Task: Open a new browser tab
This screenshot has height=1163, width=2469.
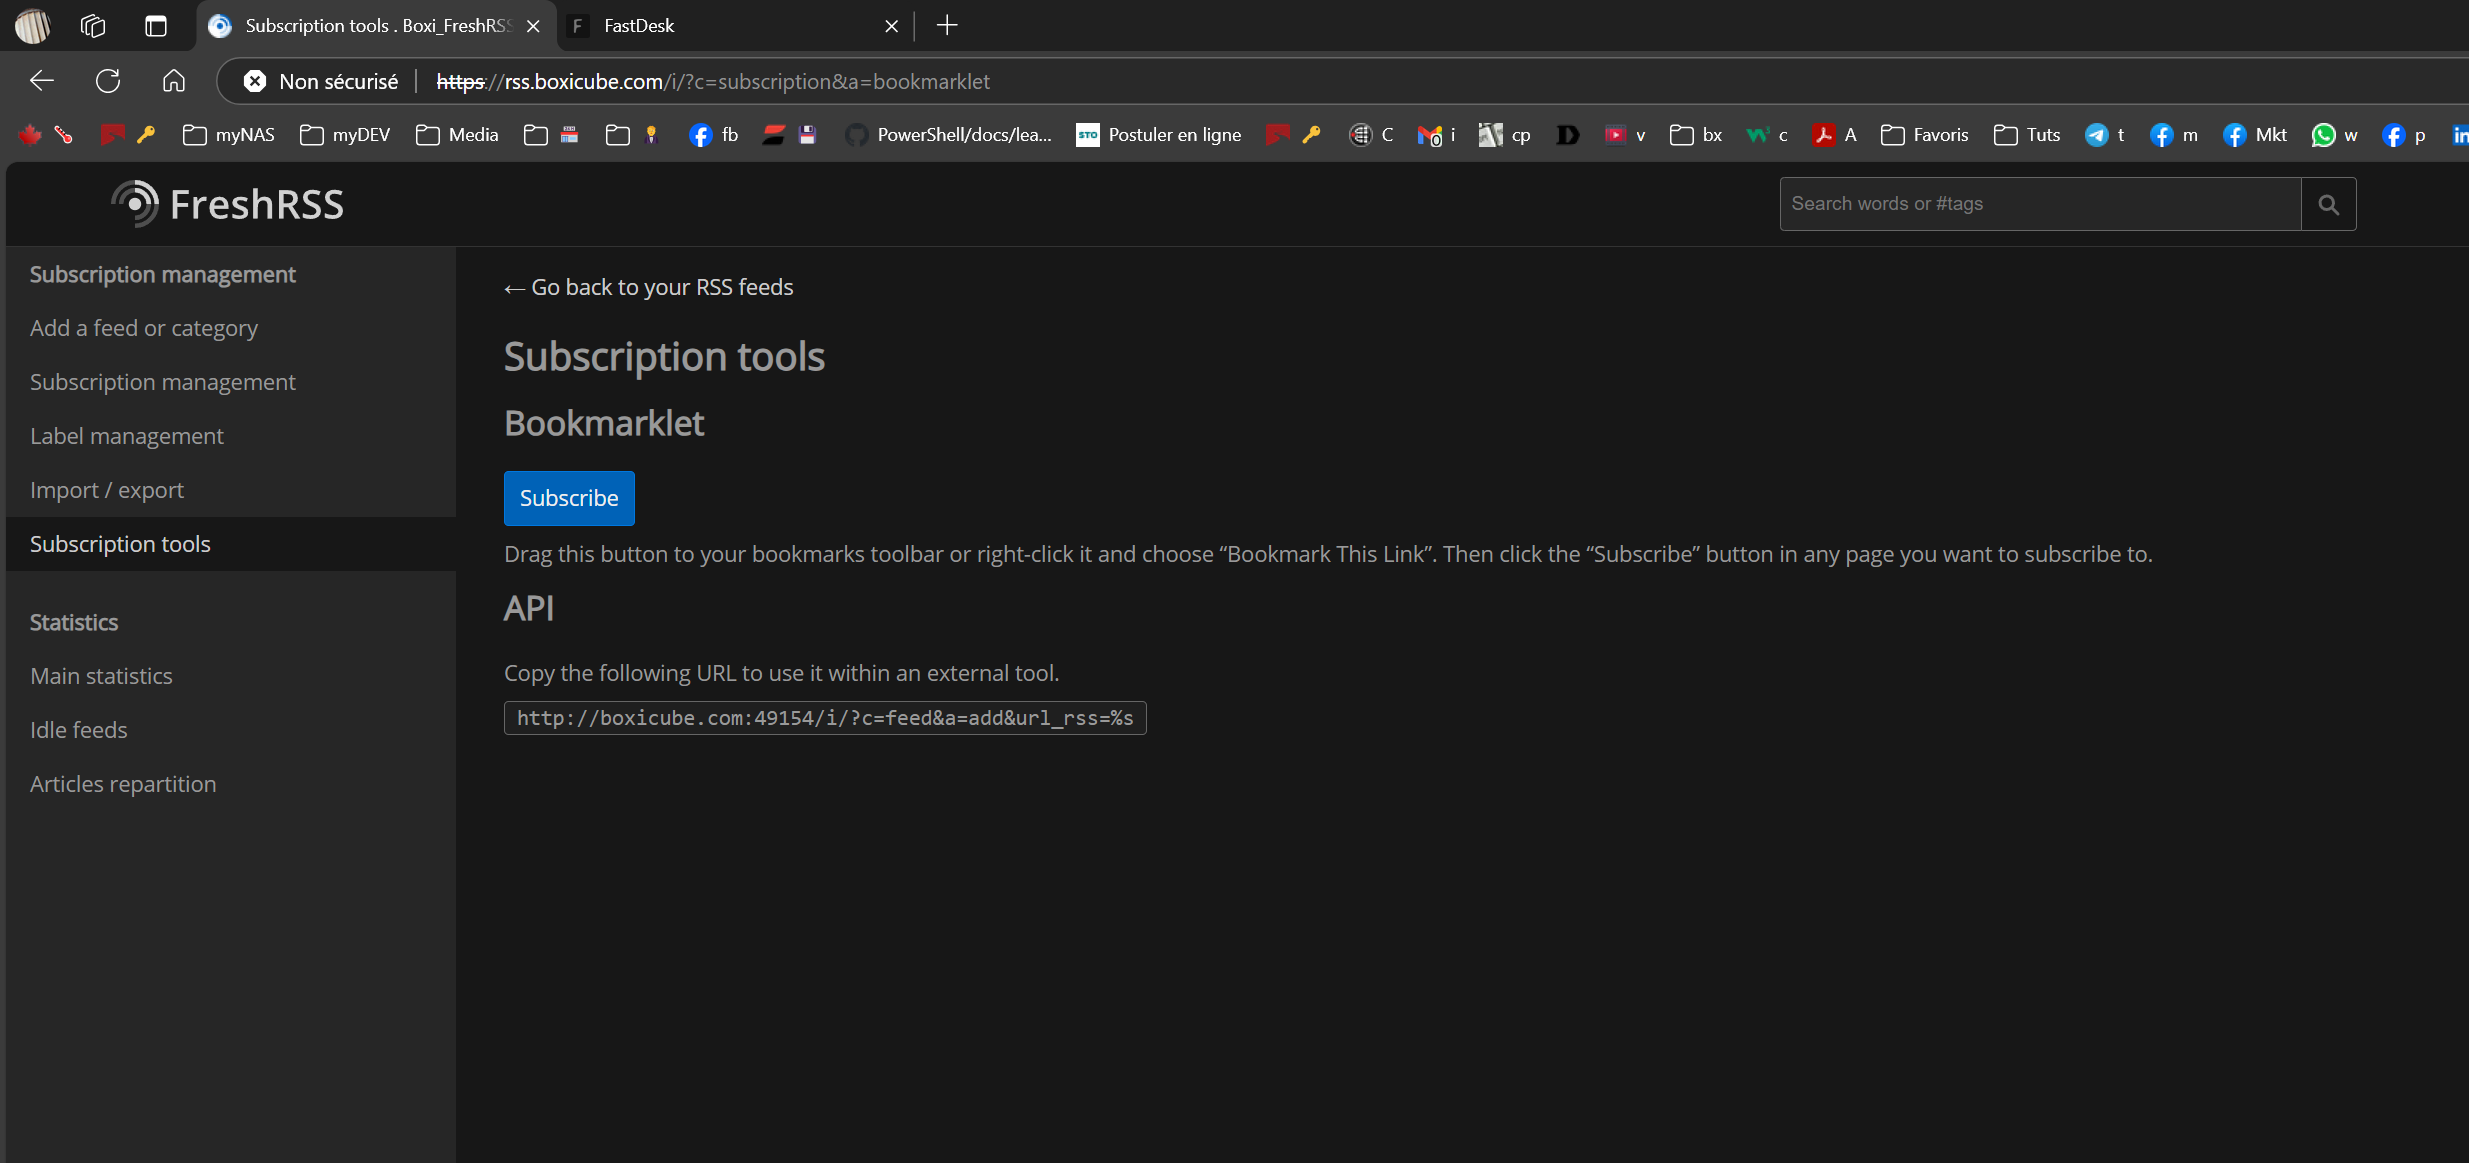Action: [x=947, y=26]
